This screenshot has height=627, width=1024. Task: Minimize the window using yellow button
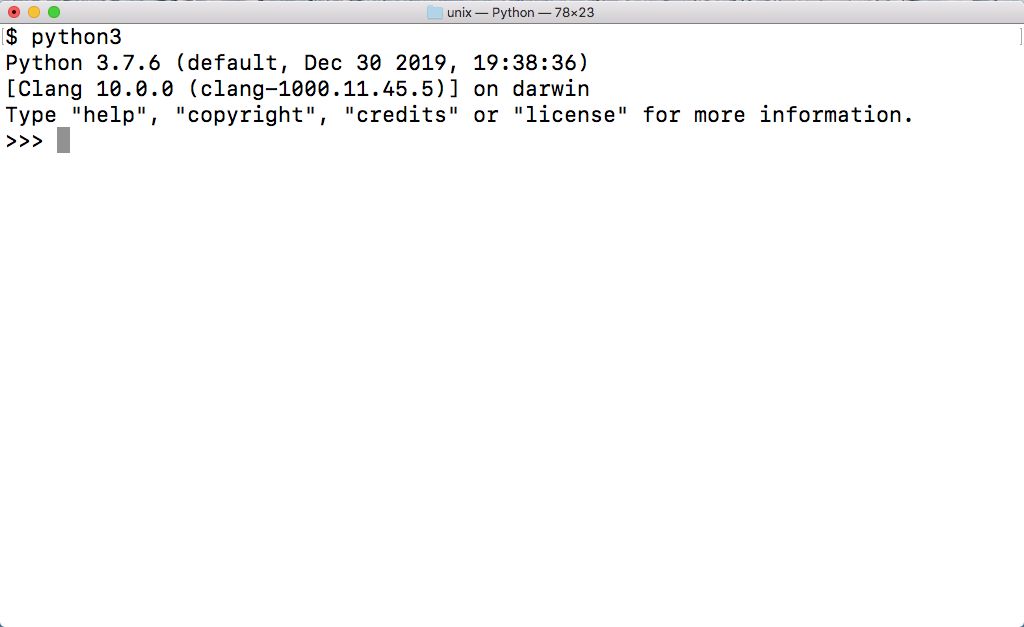point(34,12)
